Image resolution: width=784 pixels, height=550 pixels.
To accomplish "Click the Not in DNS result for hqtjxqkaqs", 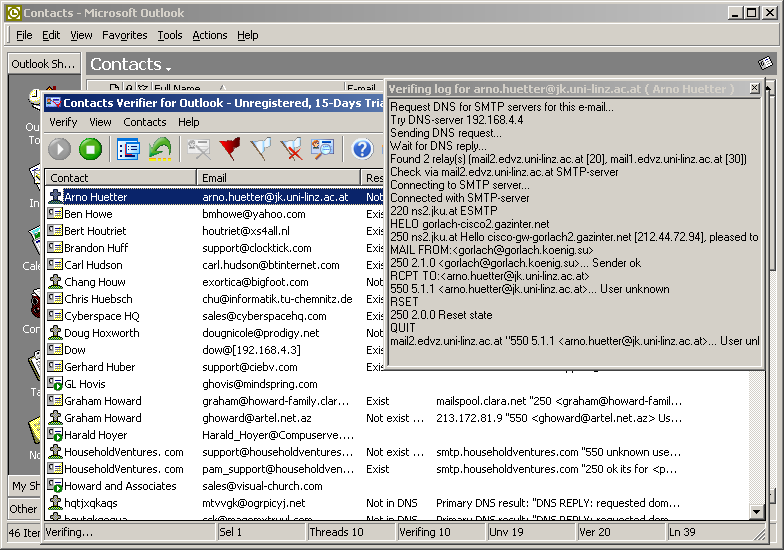I will (392, 503).
